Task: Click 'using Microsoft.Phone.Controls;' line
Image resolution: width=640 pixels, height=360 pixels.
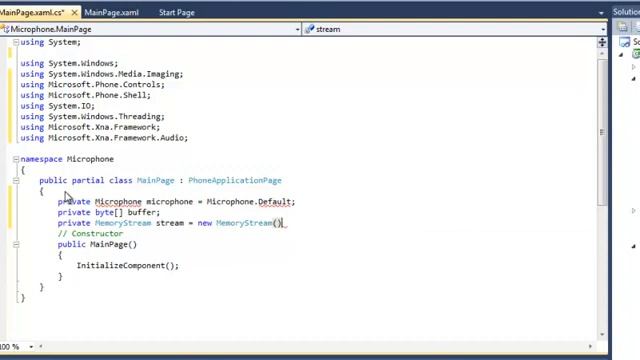Action: click(92, 84)
